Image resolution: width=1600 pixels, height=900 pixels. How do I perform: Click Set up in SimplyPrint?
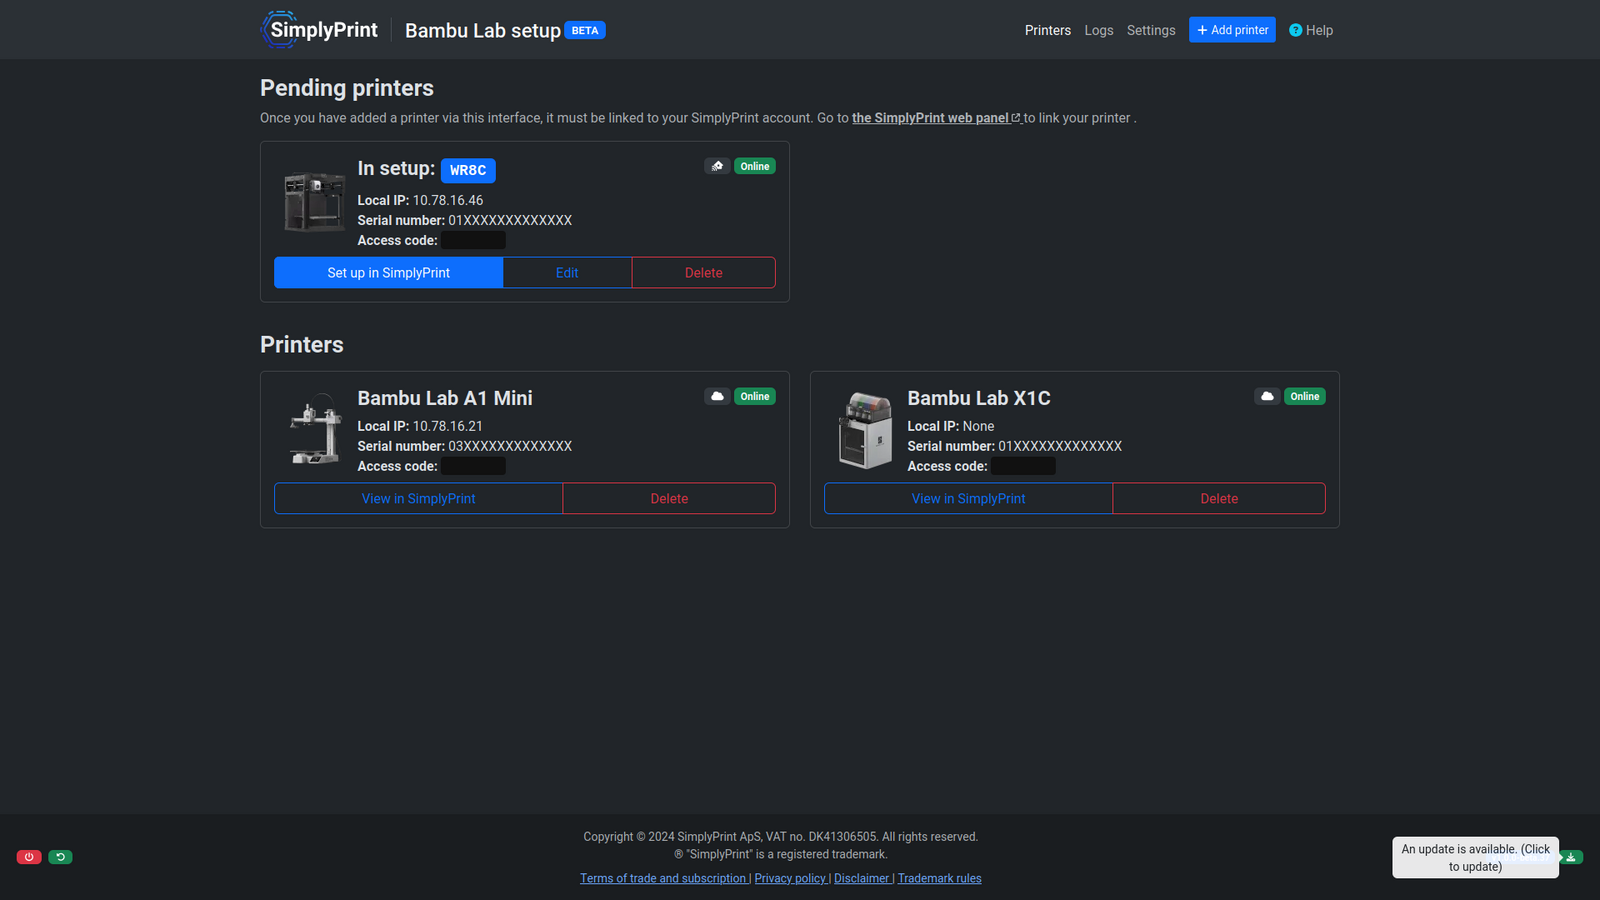389,273
